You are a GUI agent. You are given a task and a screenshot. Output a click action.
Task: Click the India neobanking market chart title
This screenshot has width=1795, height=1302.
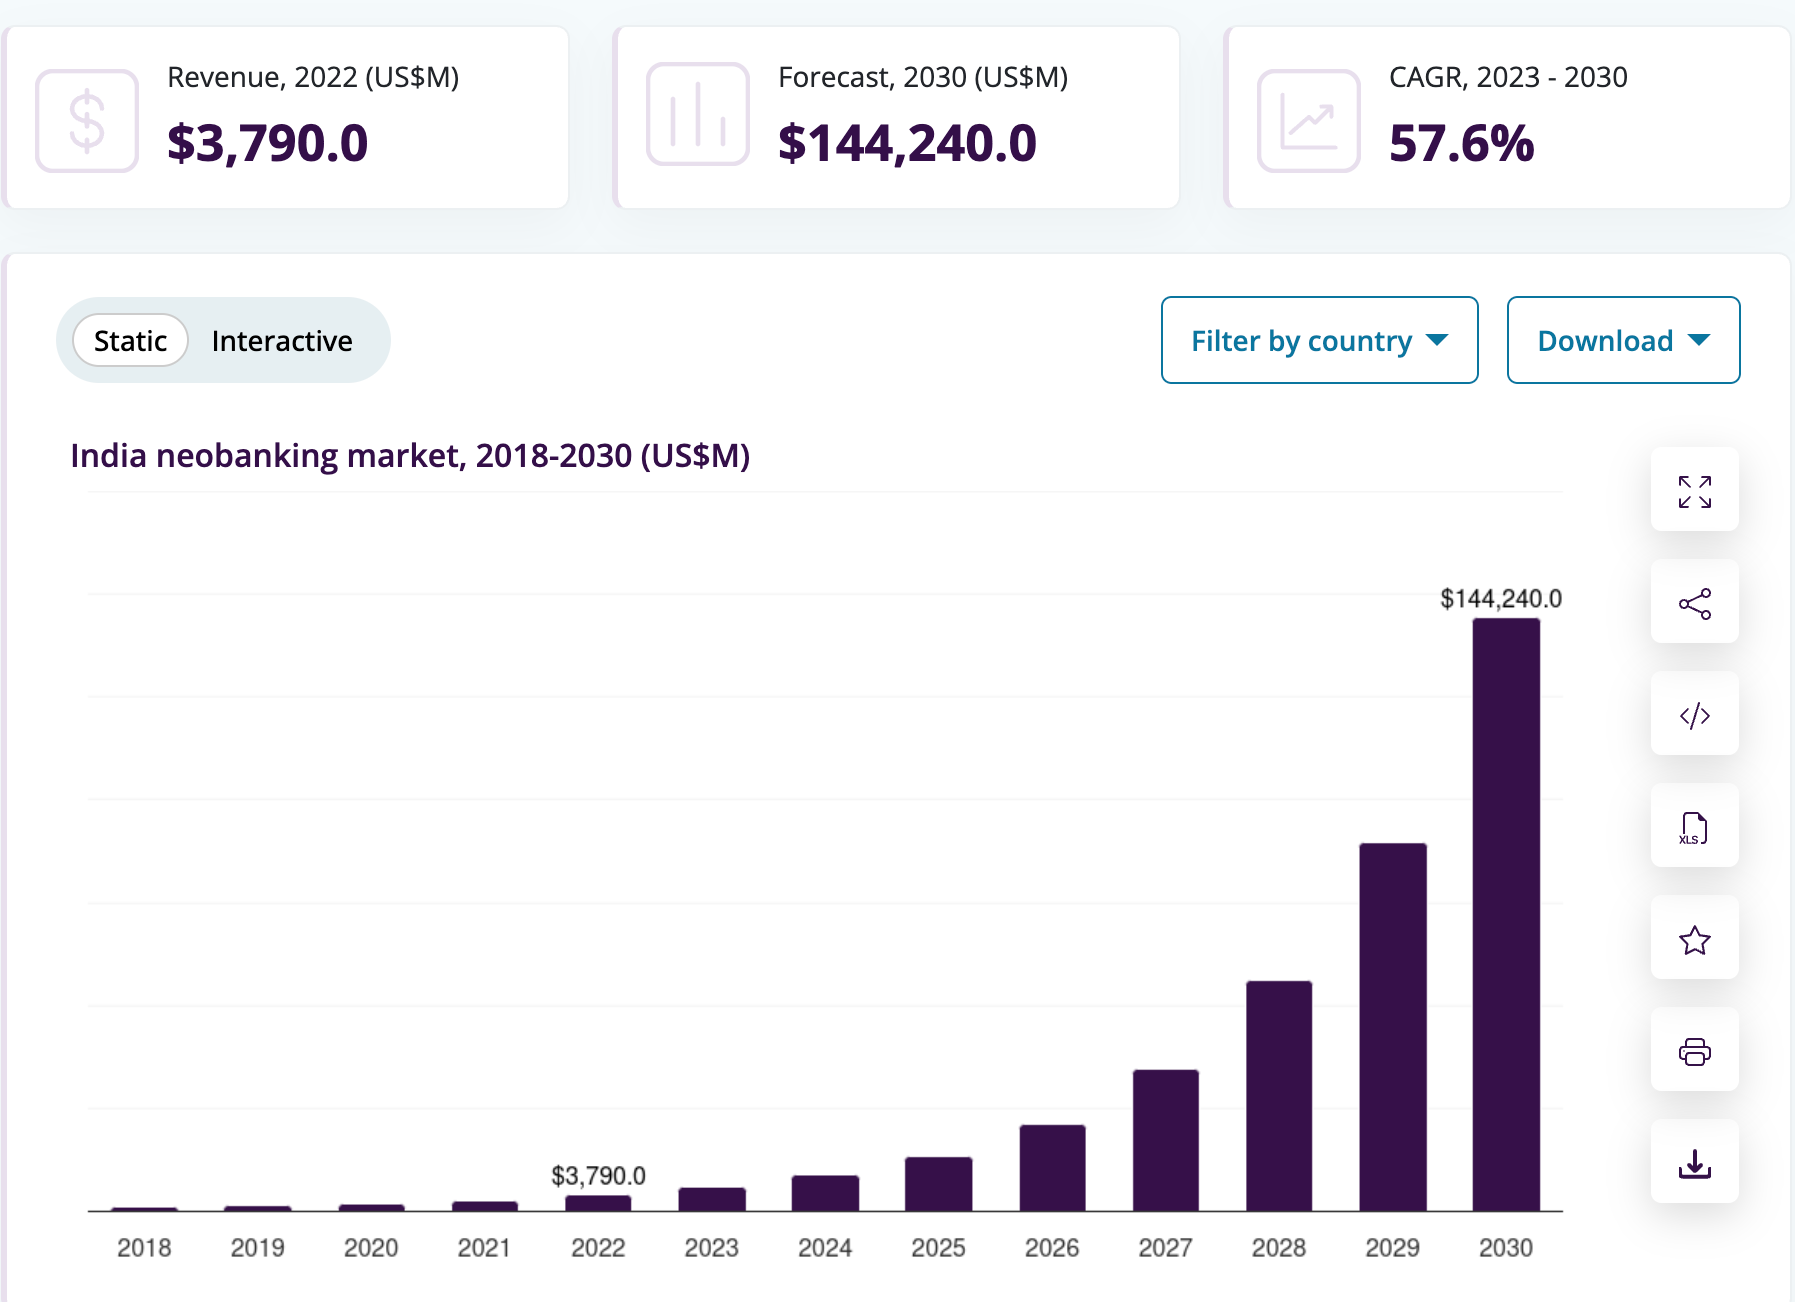[410, 456]
